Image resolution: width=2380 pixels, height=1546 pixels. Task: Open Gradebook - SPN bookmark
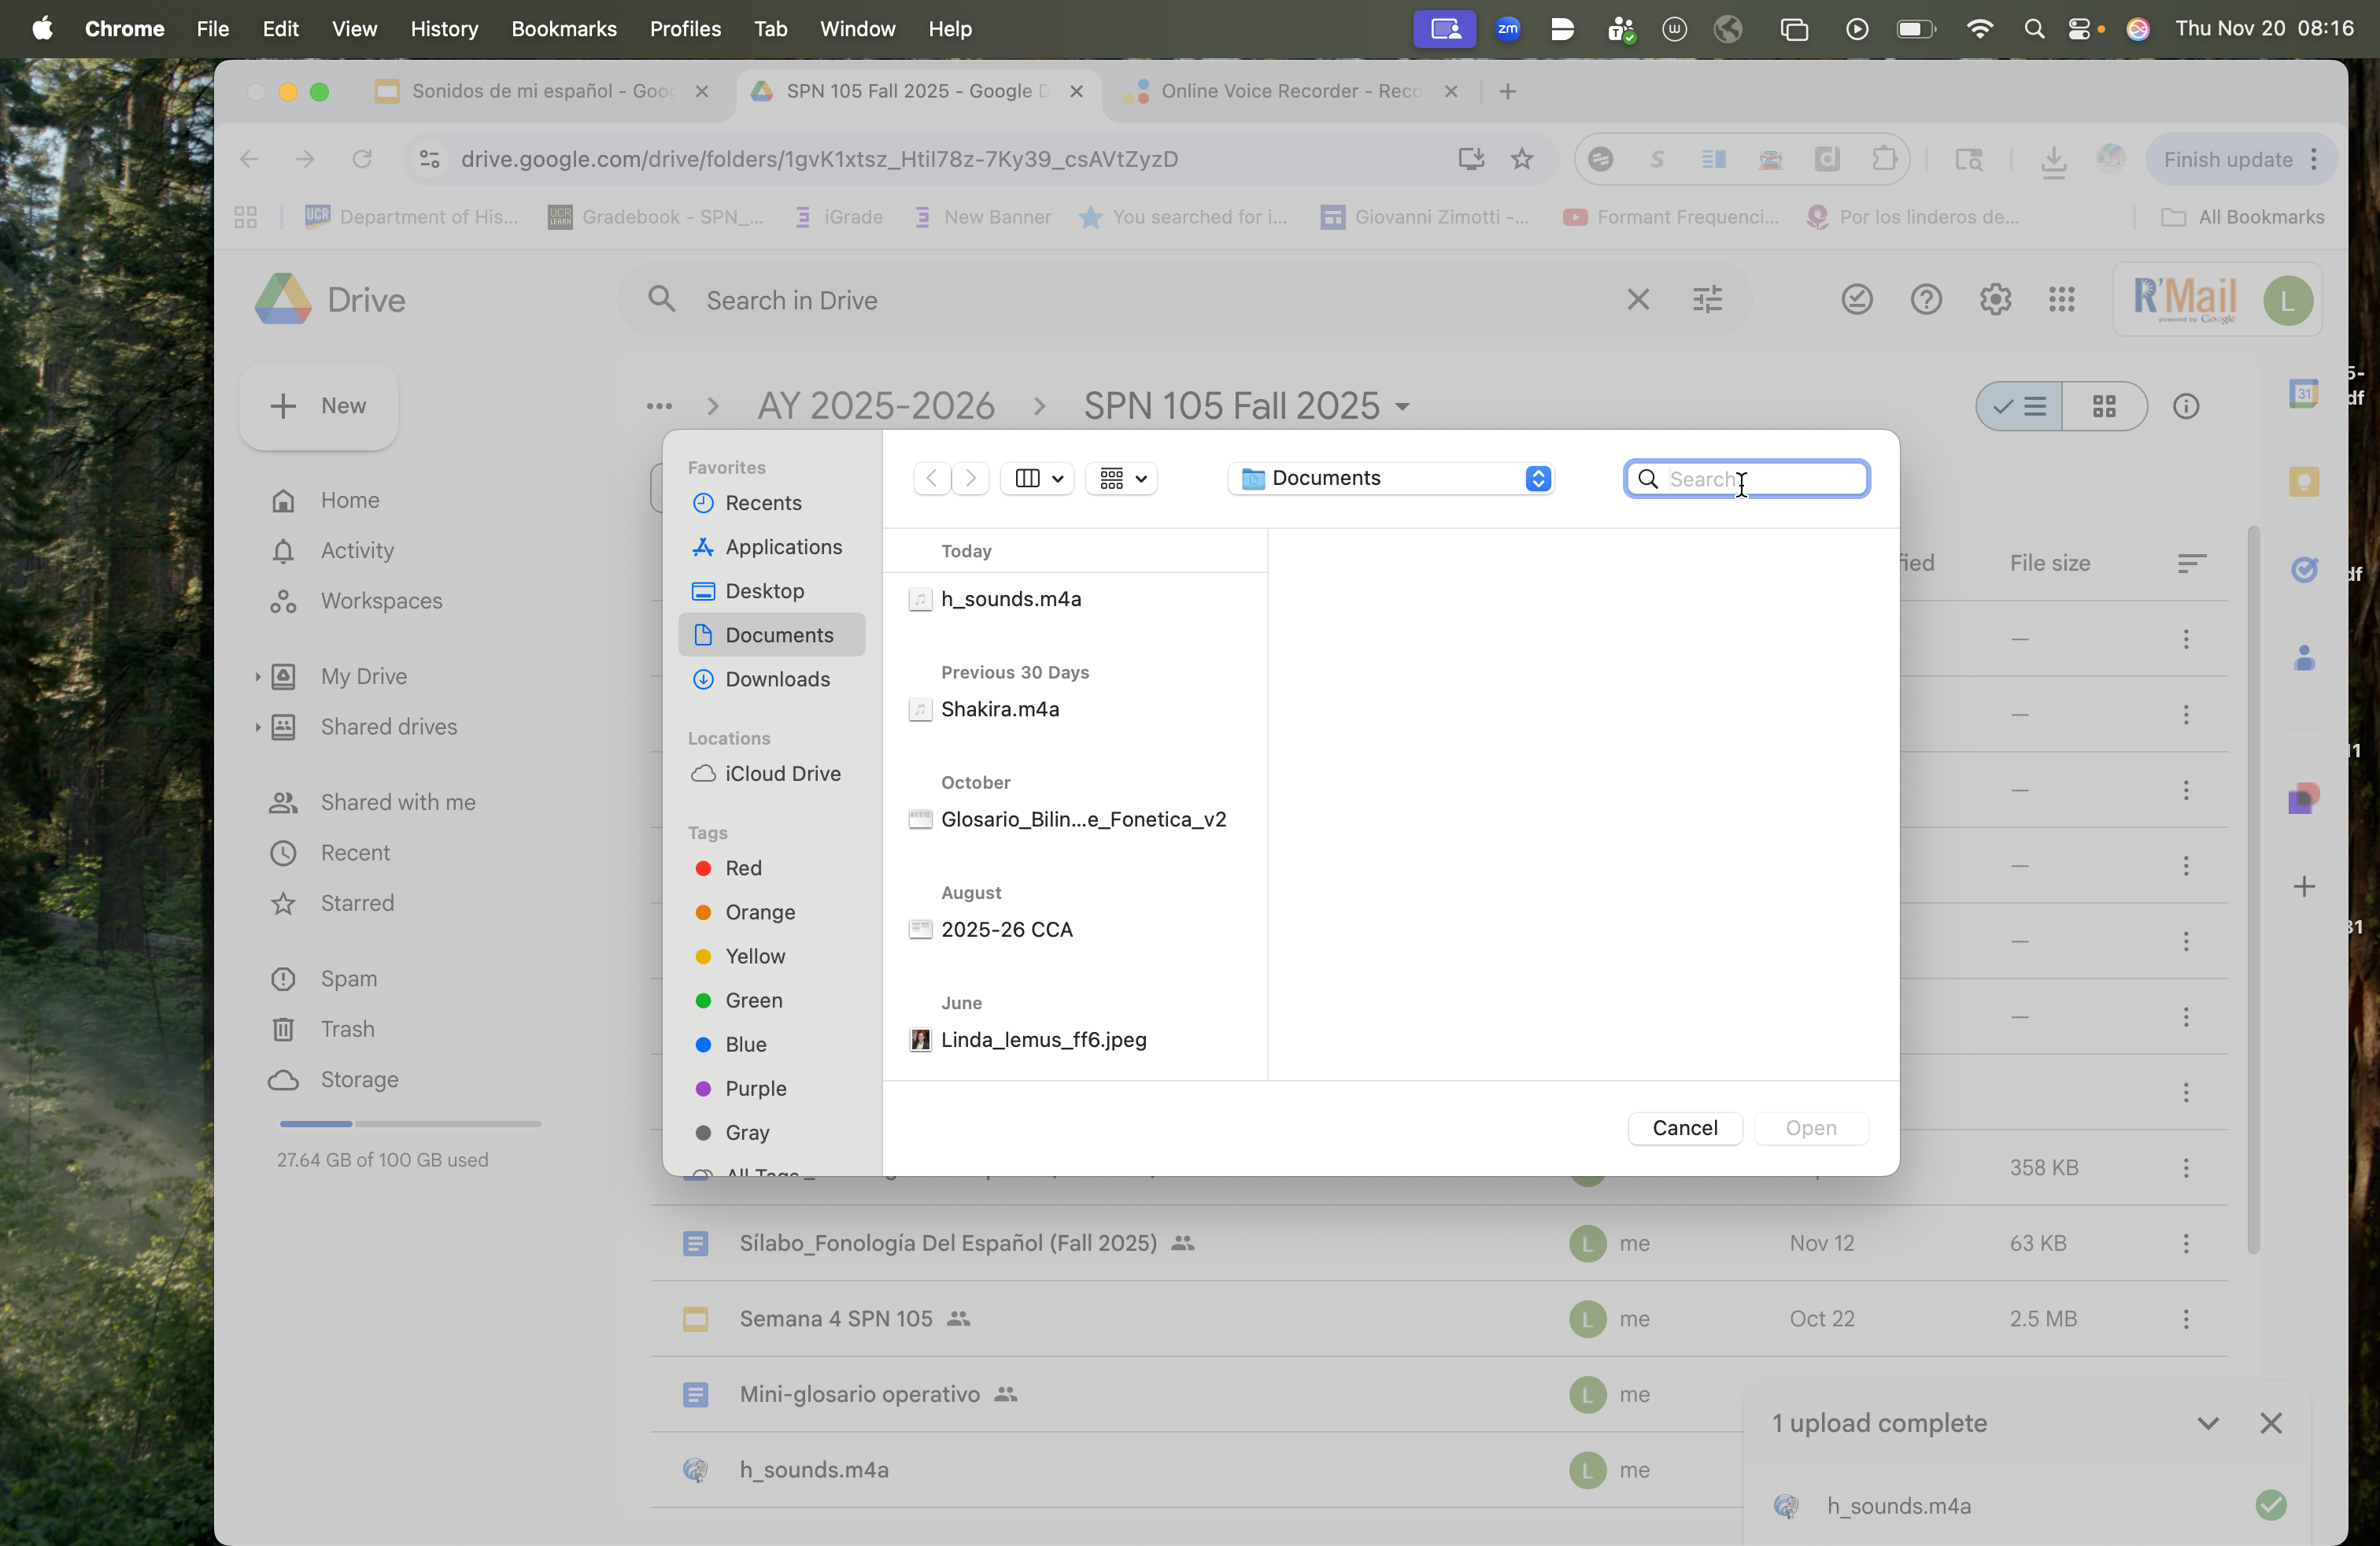tap(656, 217)
